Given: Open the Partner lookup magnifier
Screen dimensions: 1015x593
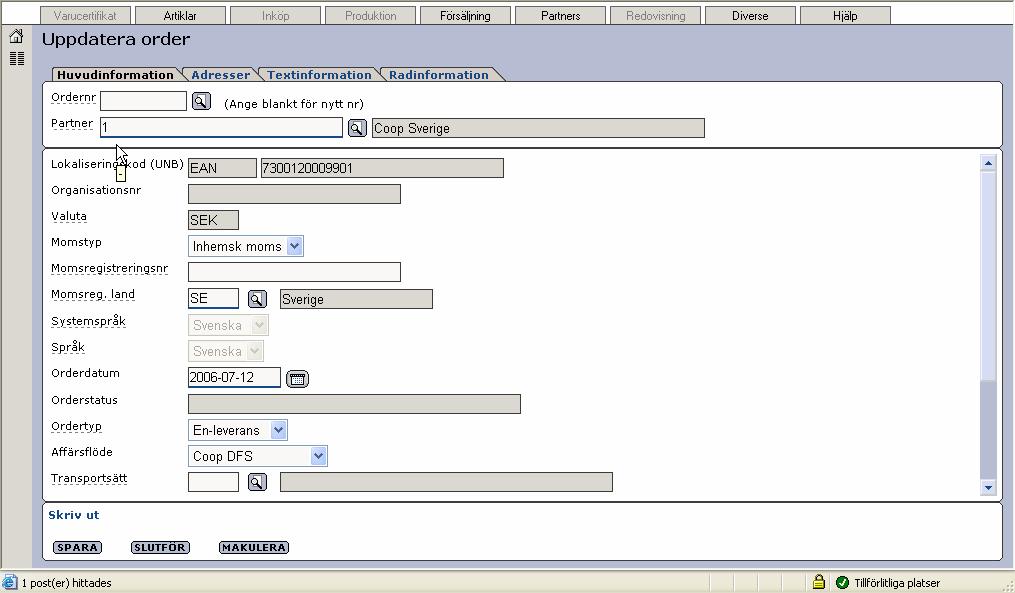Looking at the screenshot, I should (x=357, y=128).
